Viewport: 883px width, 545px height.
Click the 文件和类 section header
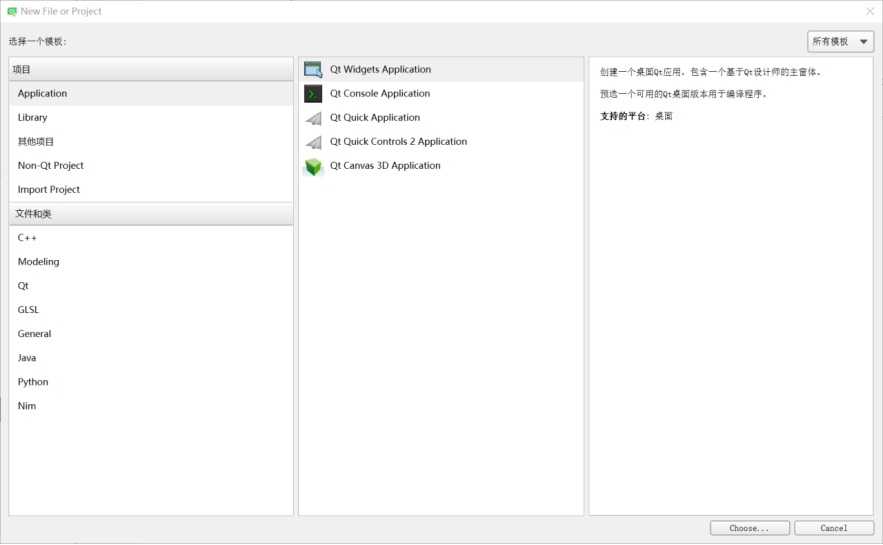[x=151, y=214]
